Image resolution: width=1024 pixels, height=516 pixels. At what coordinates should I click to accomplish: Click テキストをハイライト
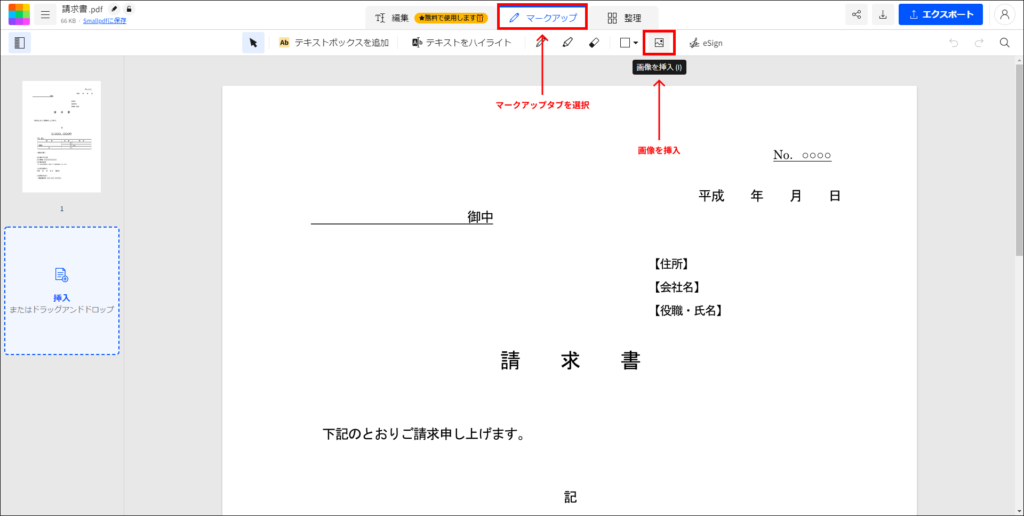click(462, 43)
